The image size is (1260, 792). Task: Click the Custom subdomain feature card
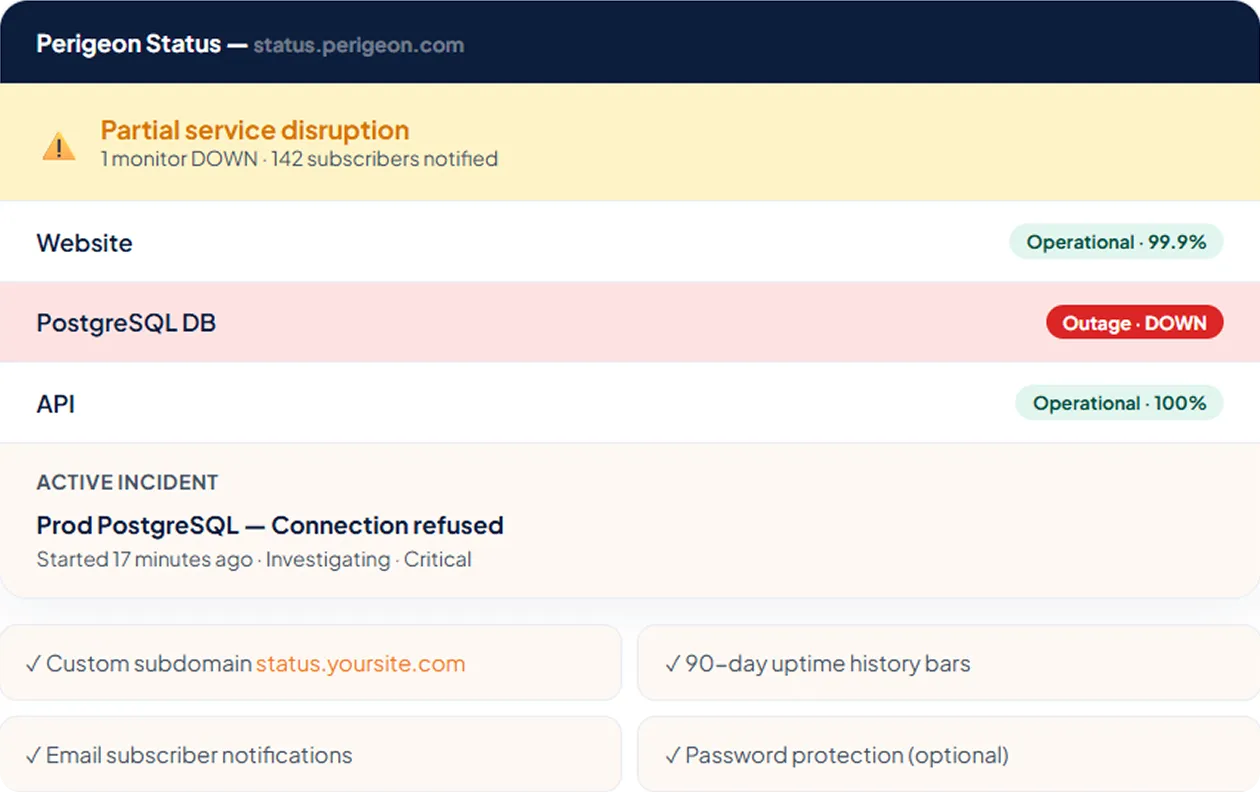click(311, 663)
